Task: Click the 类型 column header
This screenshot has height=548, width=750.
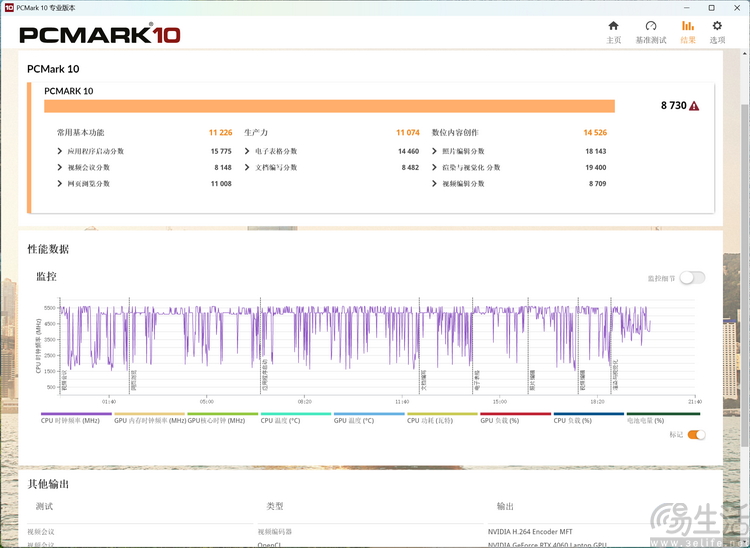Action: click(x=275, y=506)
